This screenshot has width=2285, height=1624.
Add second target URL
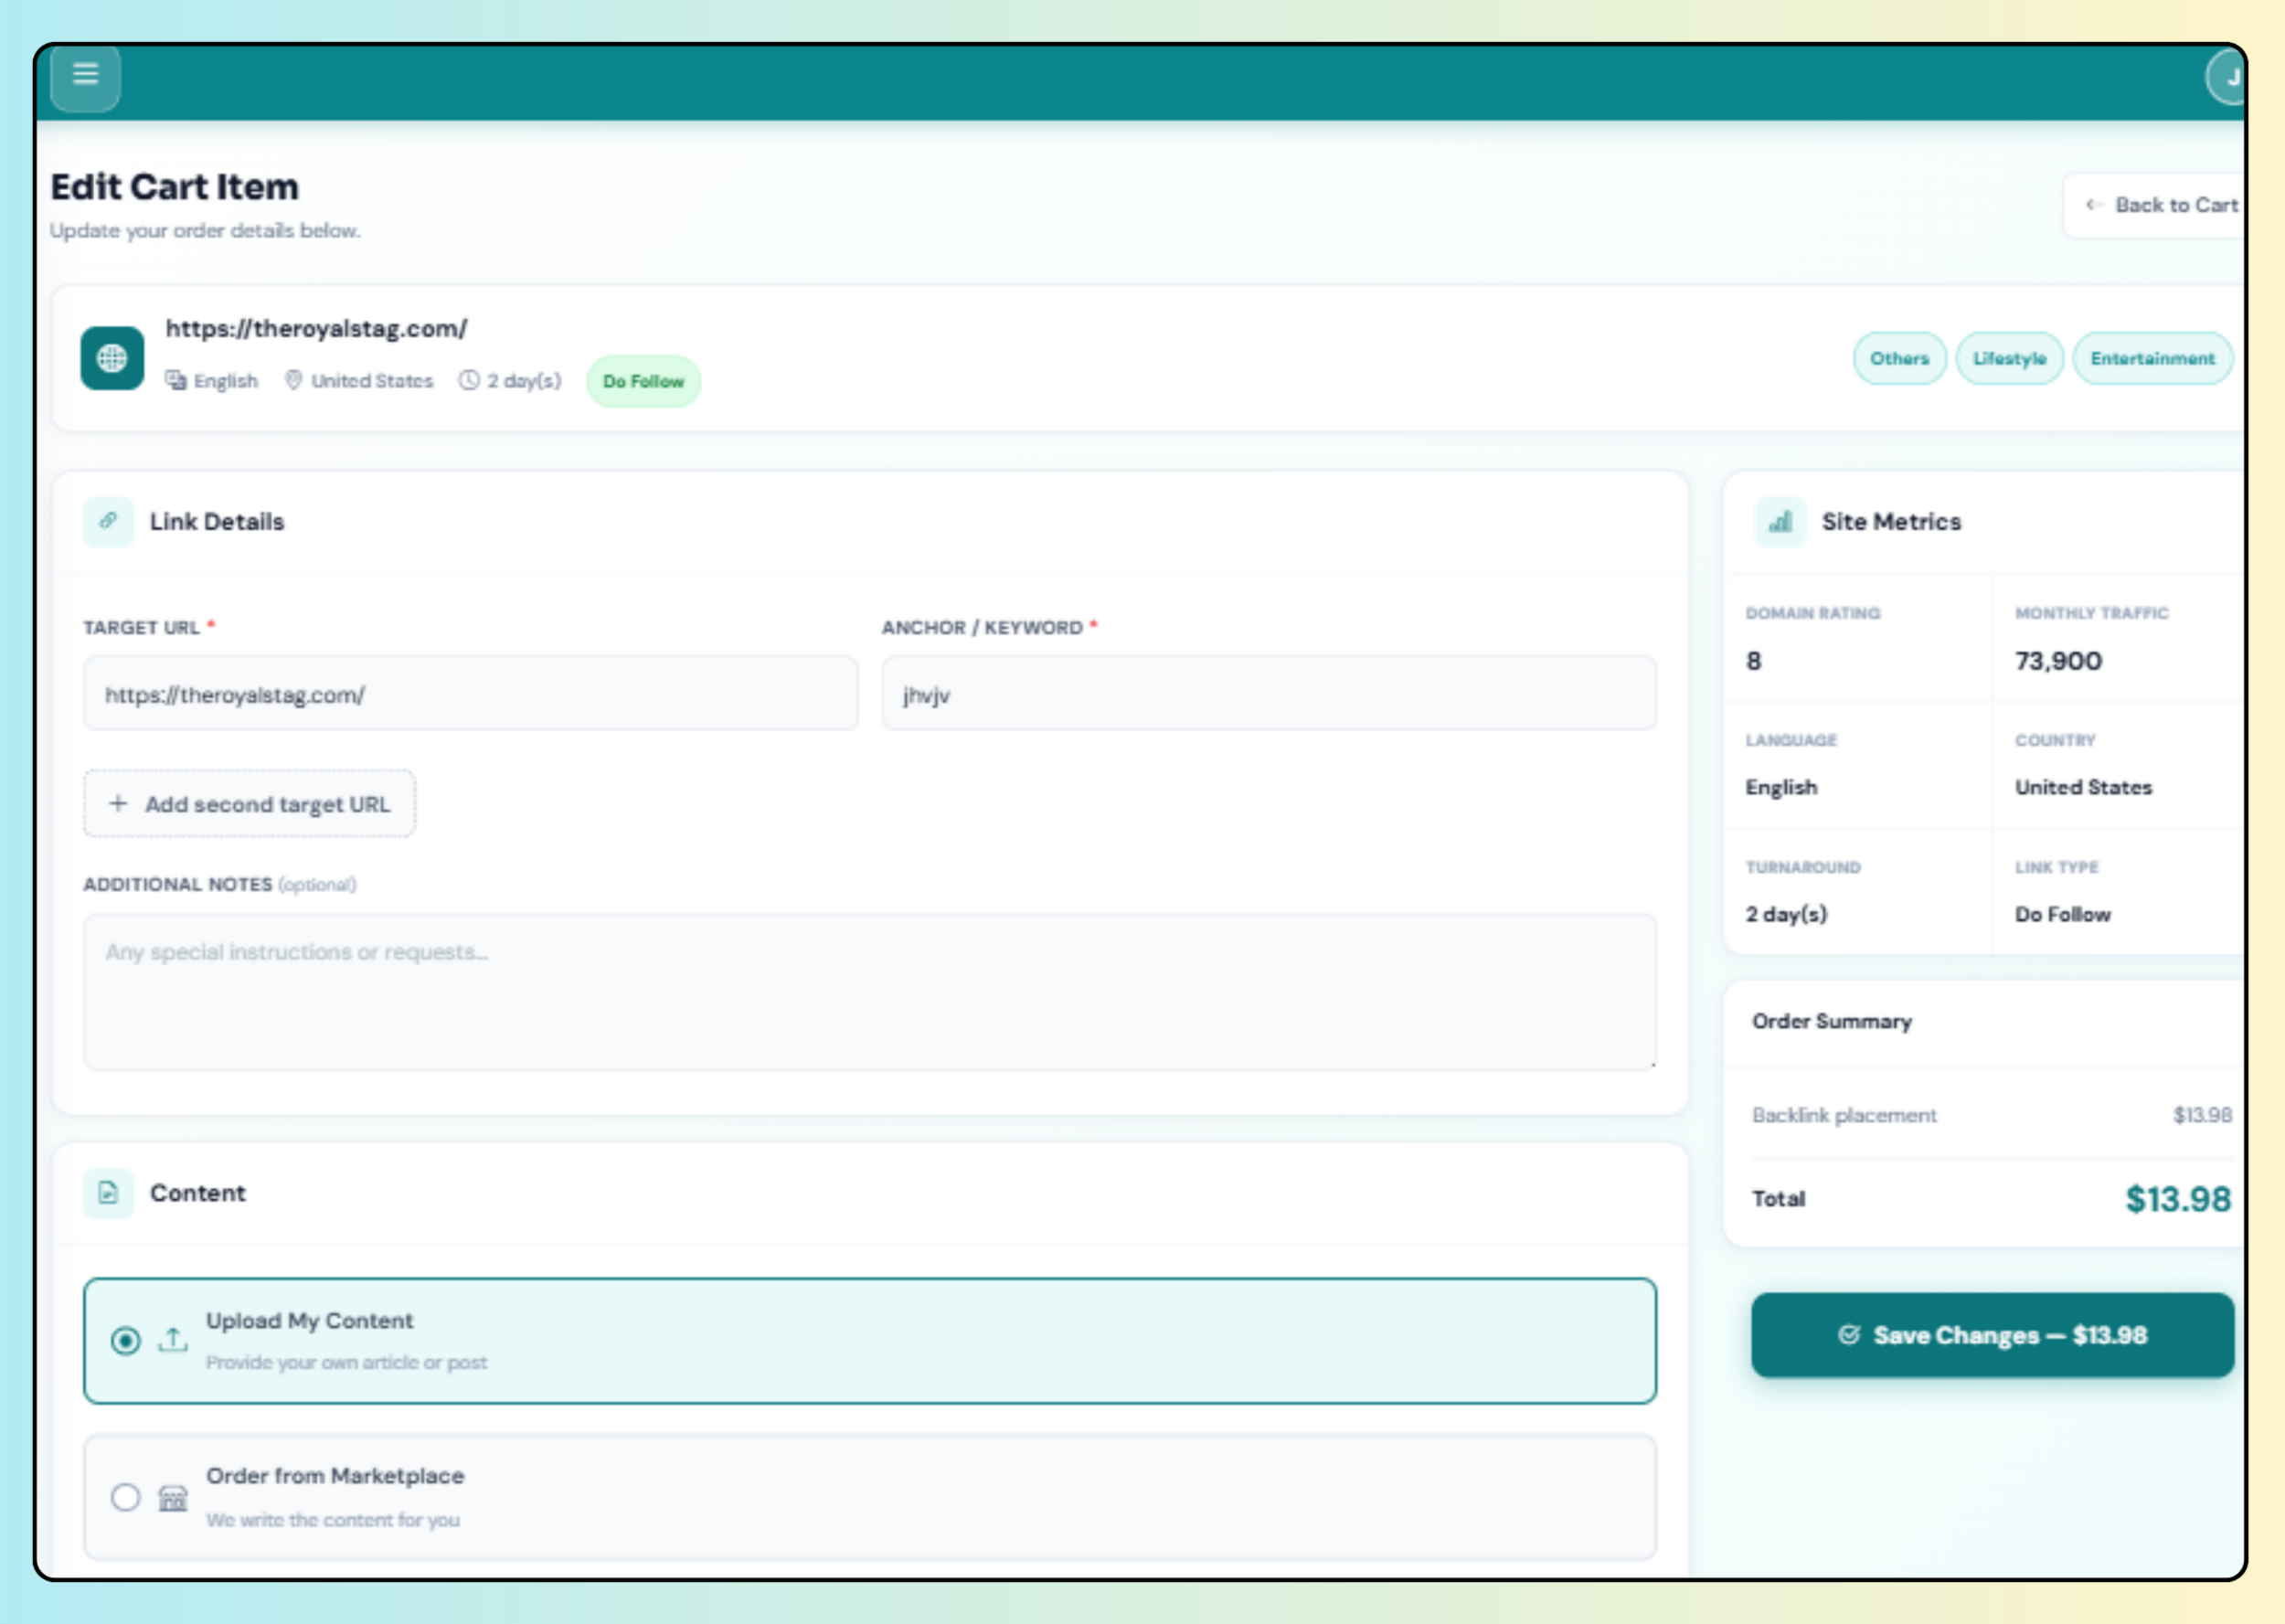coord(249,803)
